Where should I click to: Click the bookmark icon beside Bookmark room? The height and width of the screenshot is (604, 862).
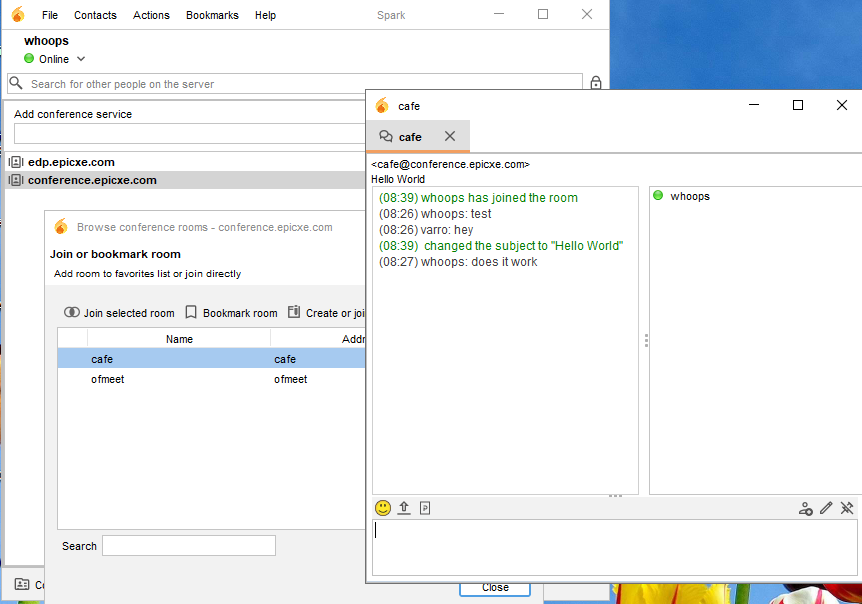point(191,312)
